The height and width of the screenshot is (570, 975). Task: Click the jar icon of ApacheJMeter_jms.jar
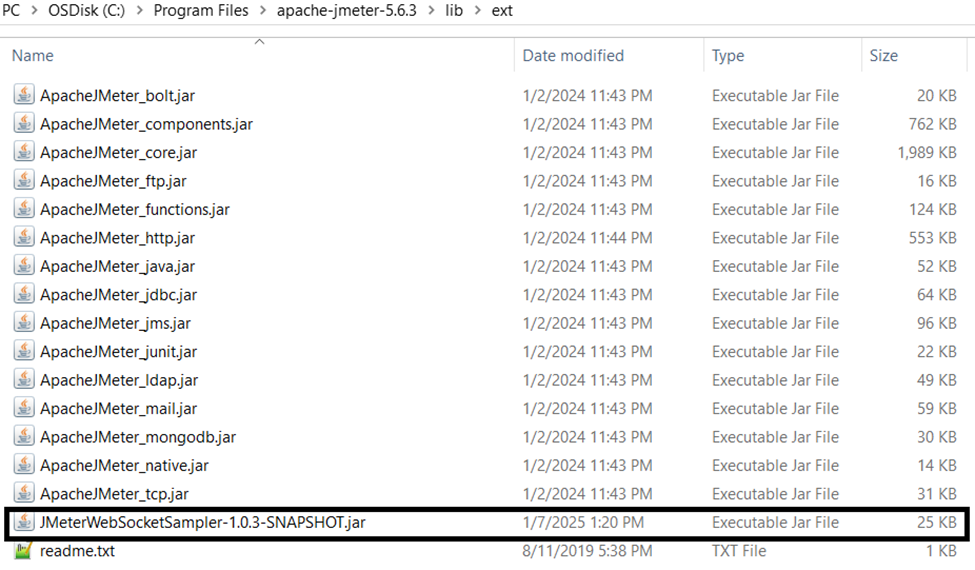click(x=24, y=323)
